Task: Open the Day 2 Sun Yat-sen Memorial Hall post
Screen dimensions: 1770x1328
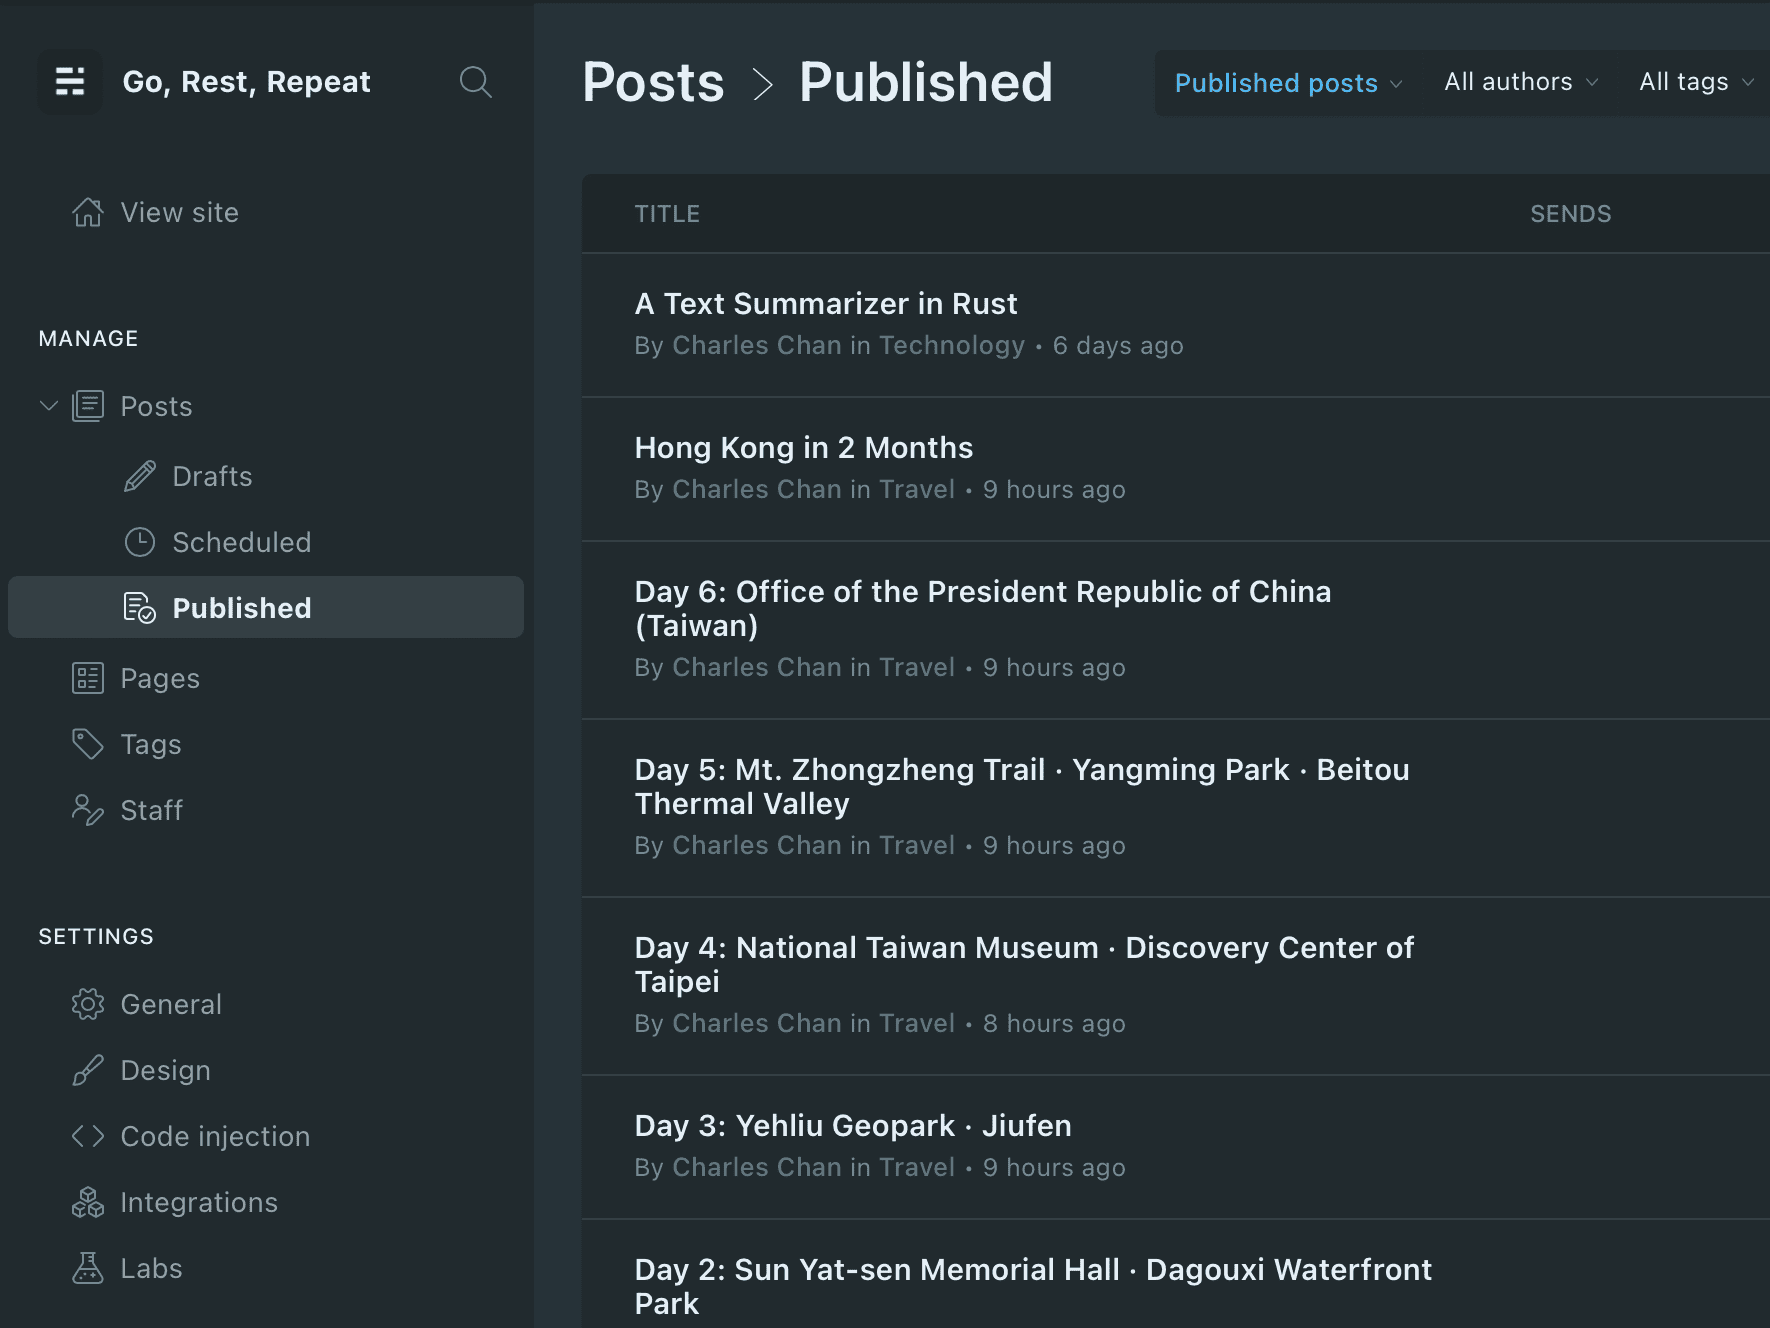Action: point(1033,1286)
